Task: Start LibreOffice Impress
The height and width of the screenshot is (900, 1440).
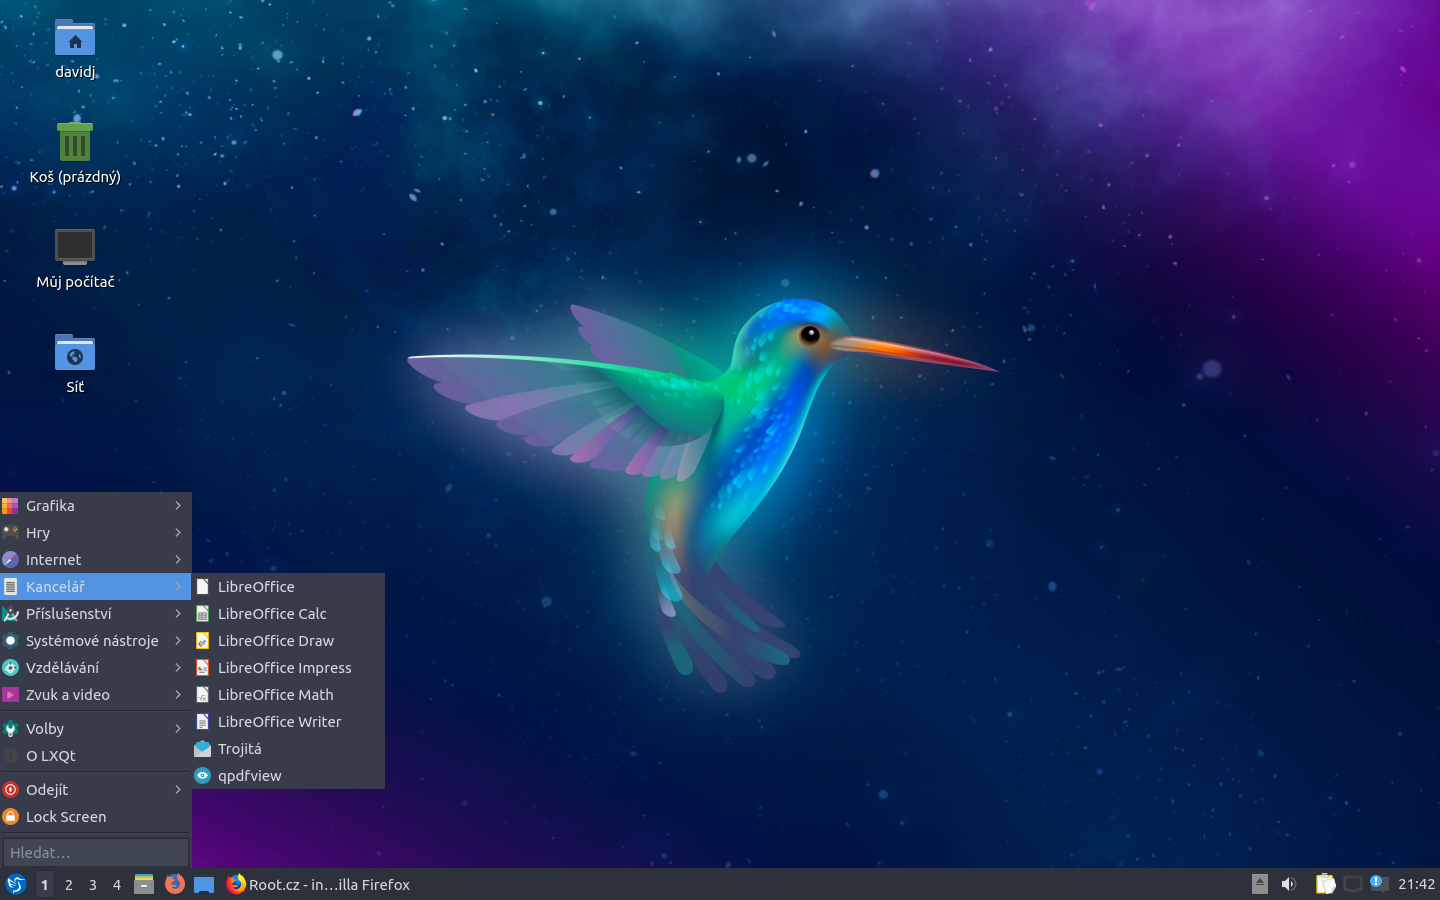Action: (285, 667)
